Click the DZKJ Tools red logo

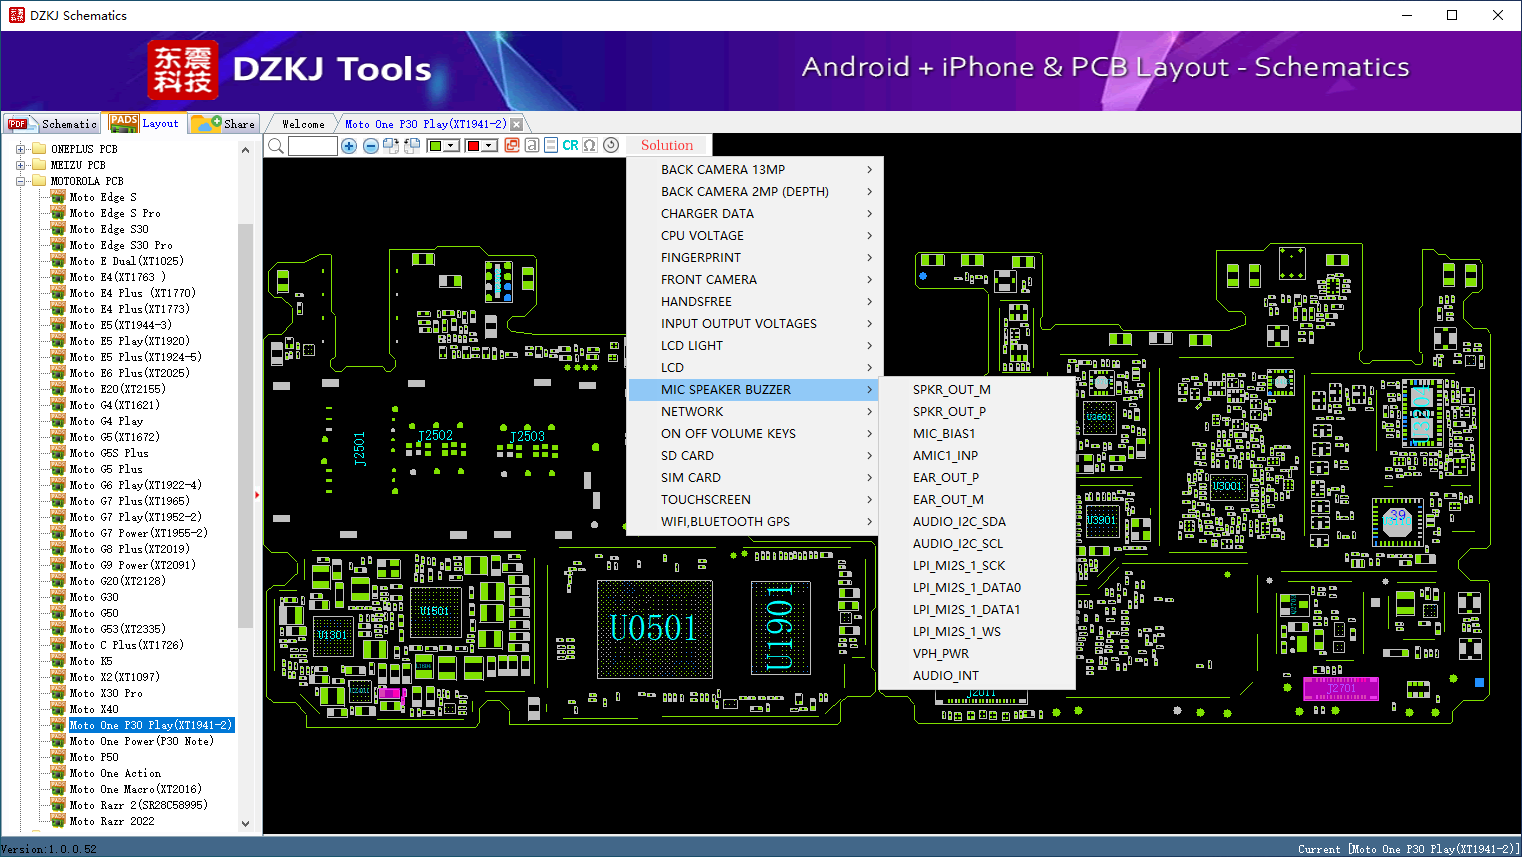[183, 70]
